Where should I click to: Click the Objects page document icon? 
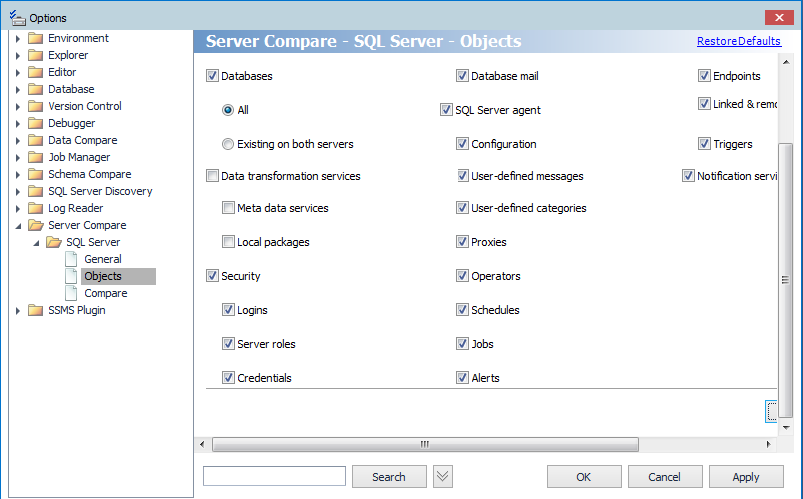coord(71,276)
